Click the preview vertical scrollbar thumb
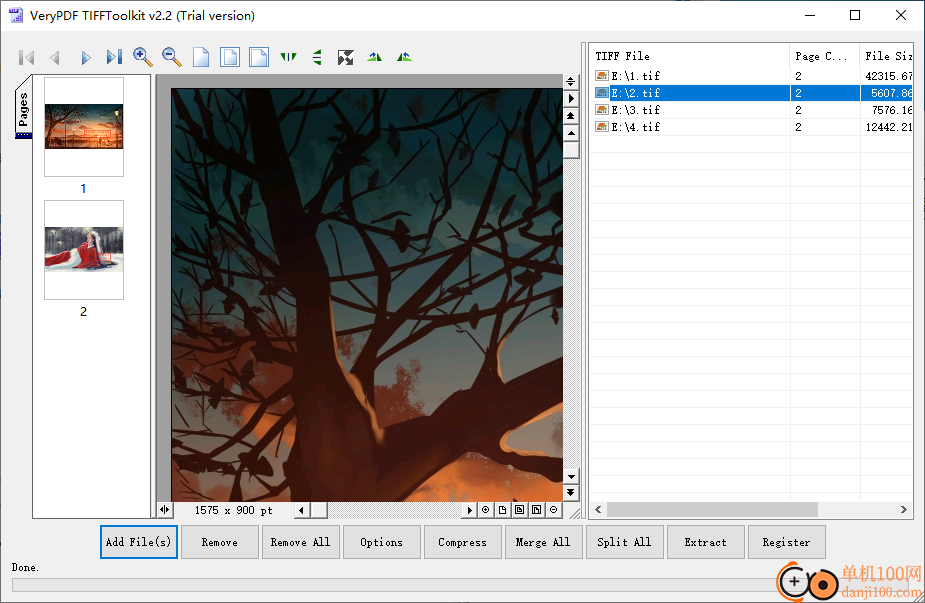 tap(570, 150)
